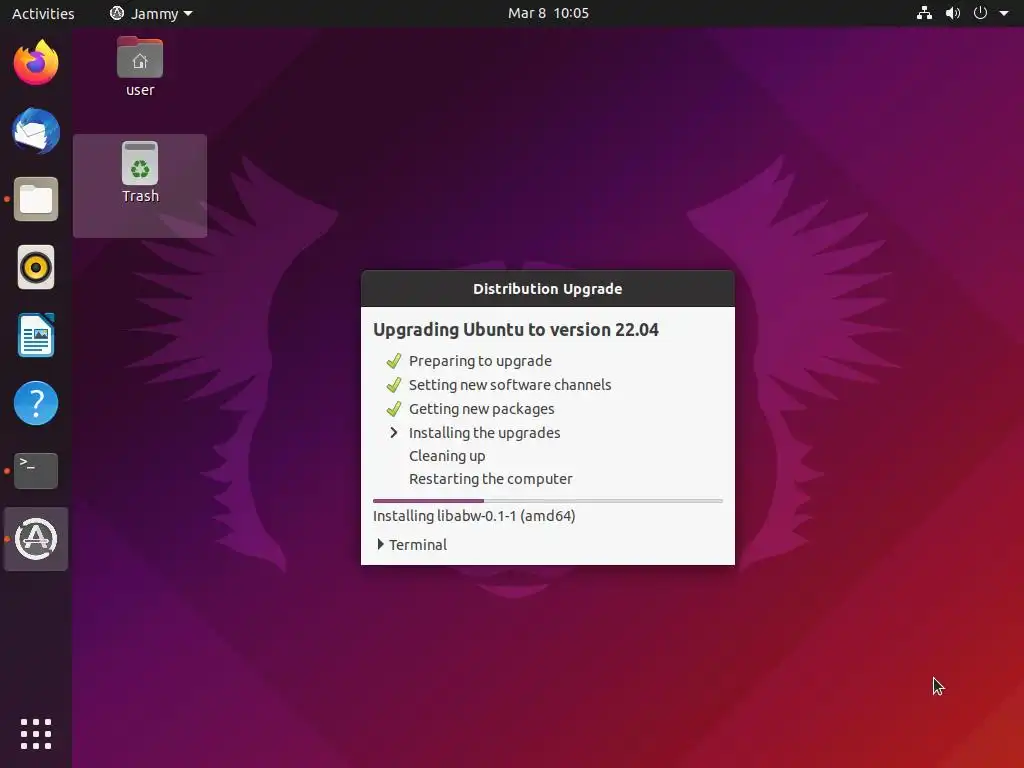Open the clock showing Mar 8 10:05
1024x768 pixels.
(x=548, y=13)
